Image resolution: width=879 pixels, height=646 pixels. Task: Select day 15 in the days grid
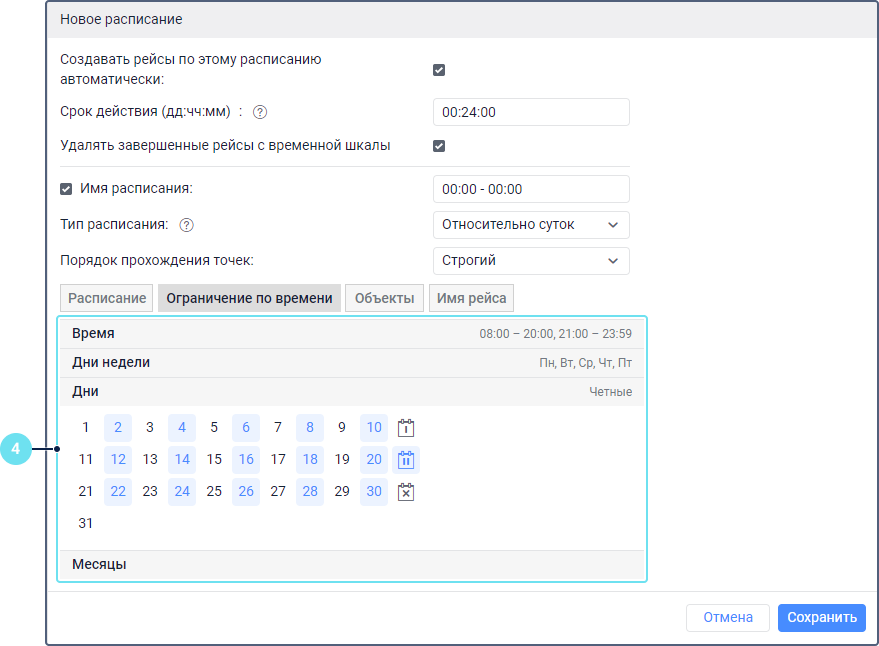214,460
